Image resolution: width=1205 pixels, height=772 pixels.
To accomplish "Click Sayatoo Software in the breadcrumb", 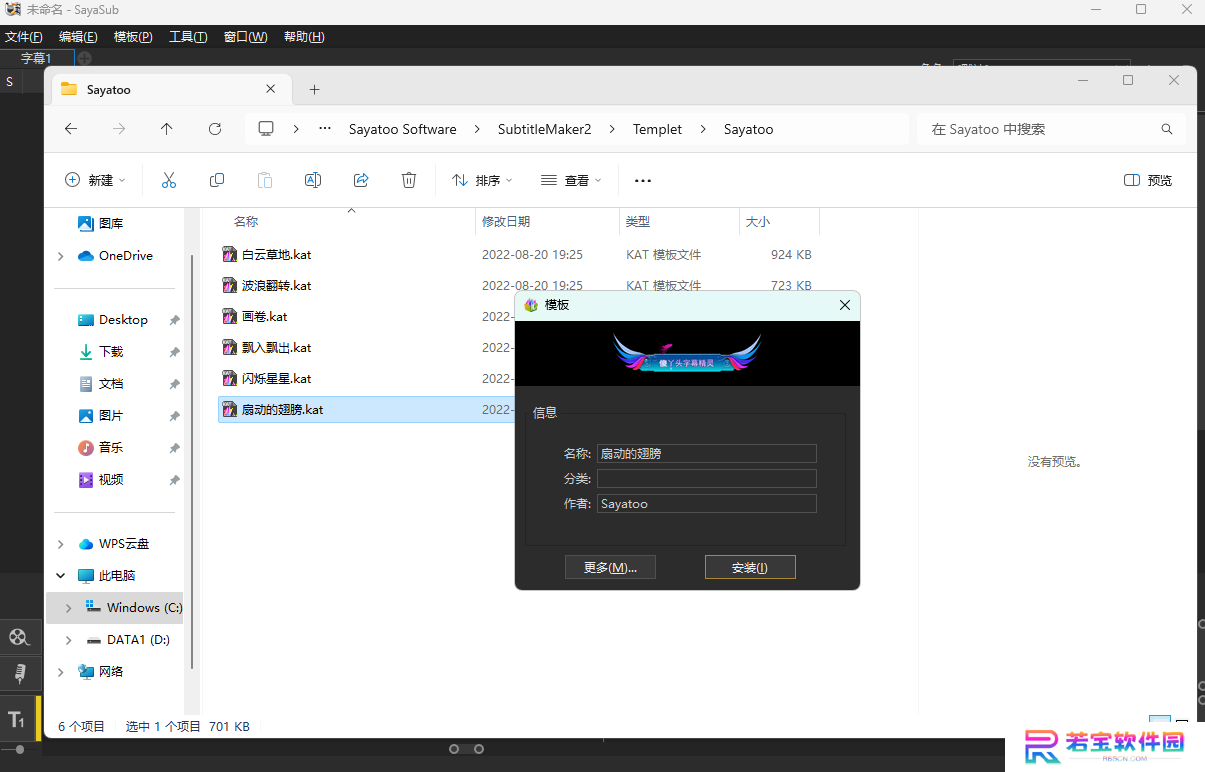I will click(x=402, y=129).
